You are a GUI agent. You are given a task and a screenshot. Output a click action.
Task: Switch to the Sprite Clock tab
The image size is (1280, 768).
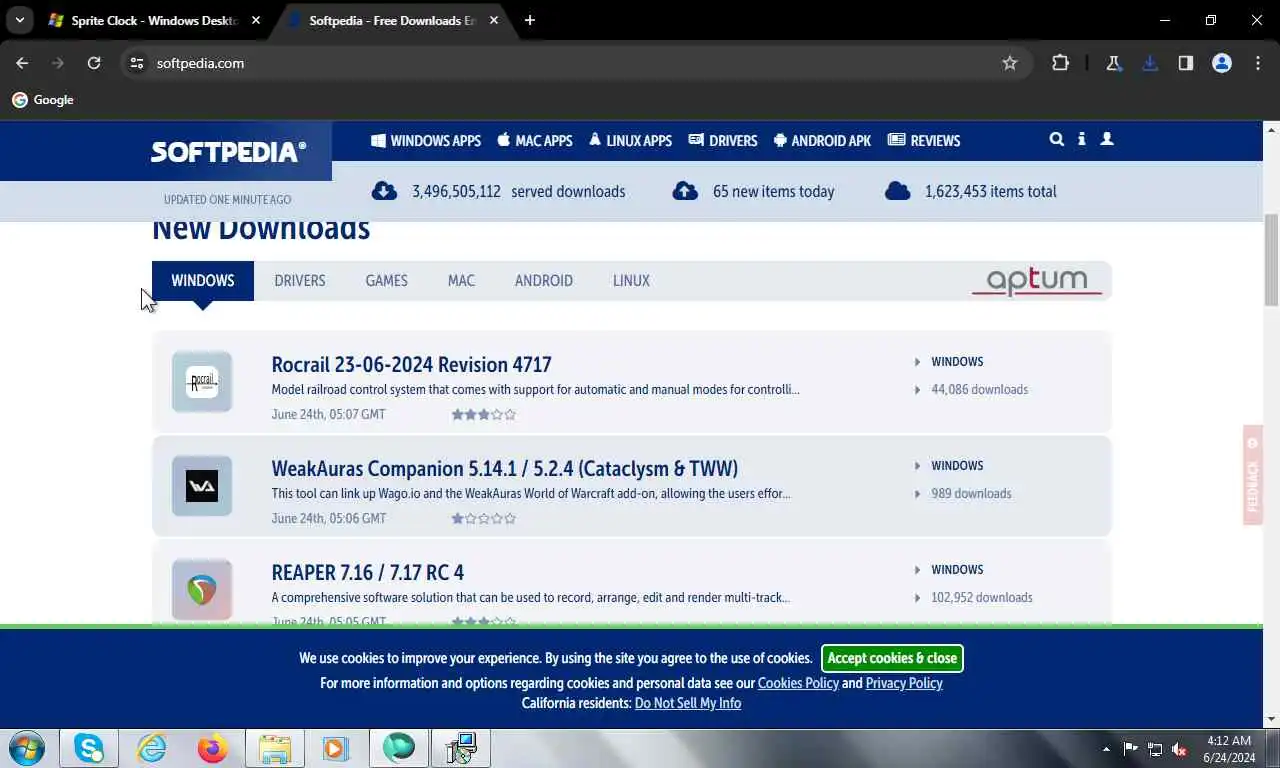pyautogui.click(x=155, y=20)
